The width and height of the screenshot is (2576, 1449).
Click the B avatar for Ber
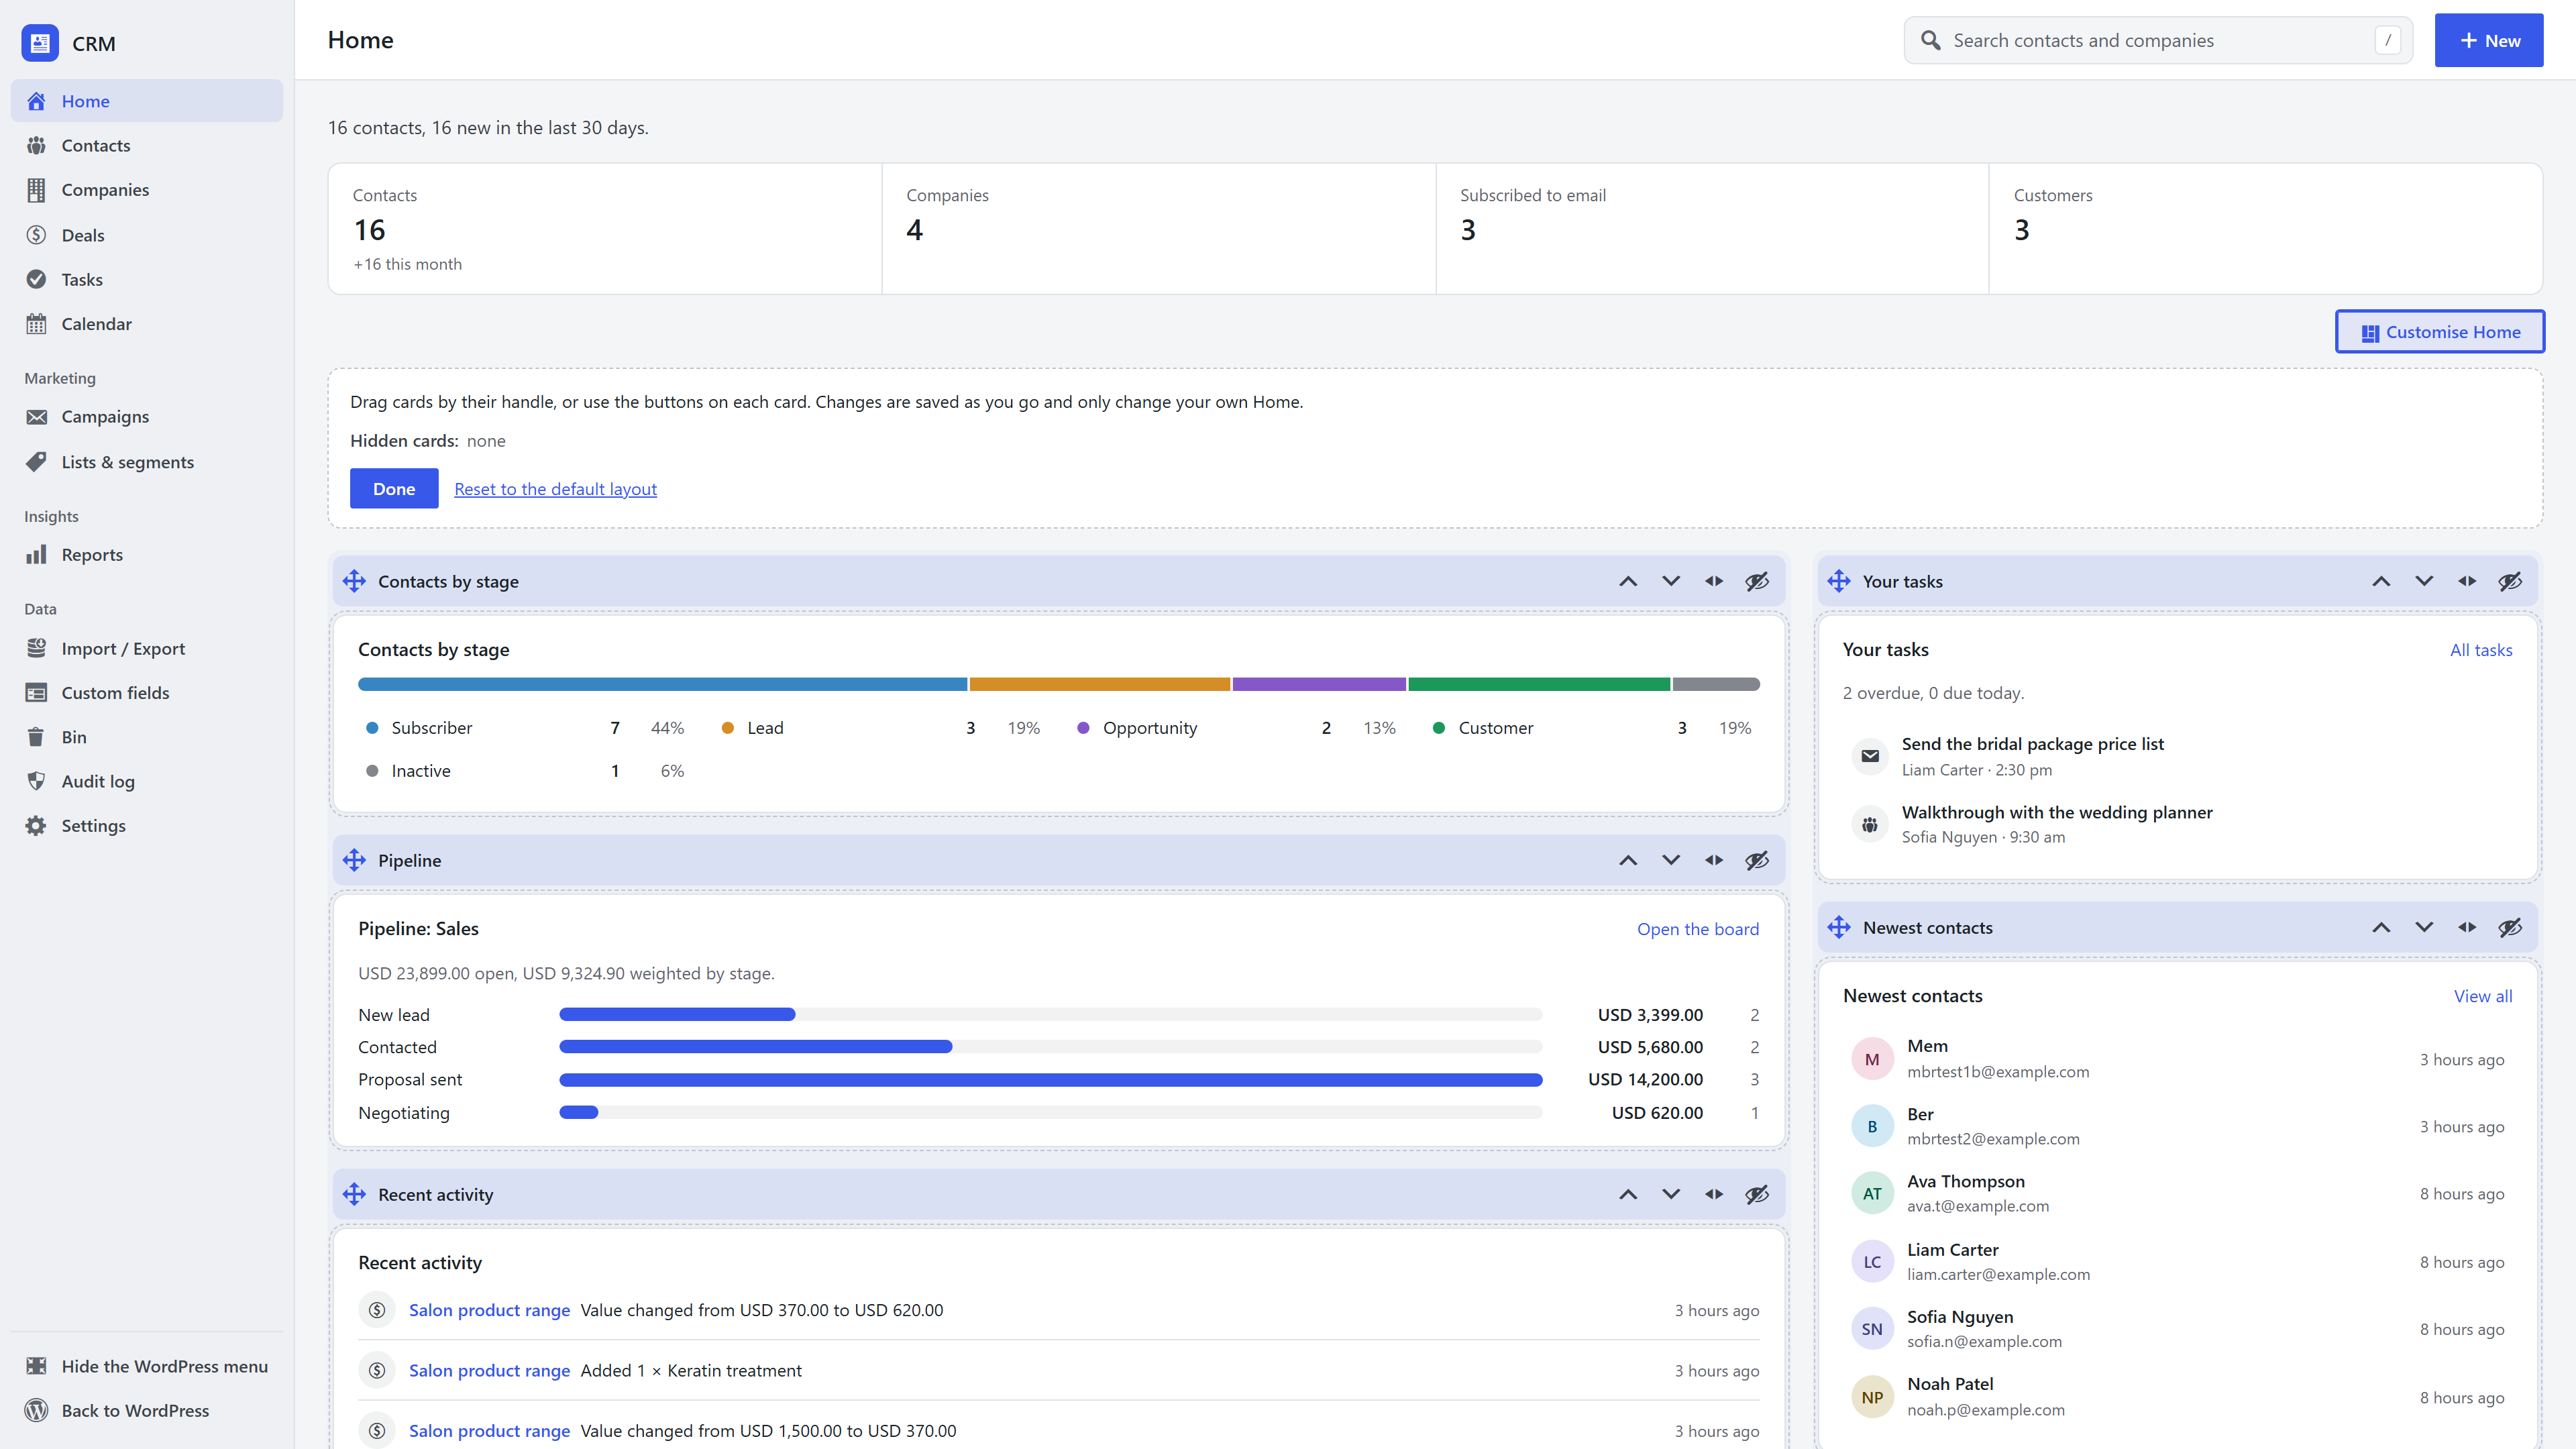click(1872, 1126)
